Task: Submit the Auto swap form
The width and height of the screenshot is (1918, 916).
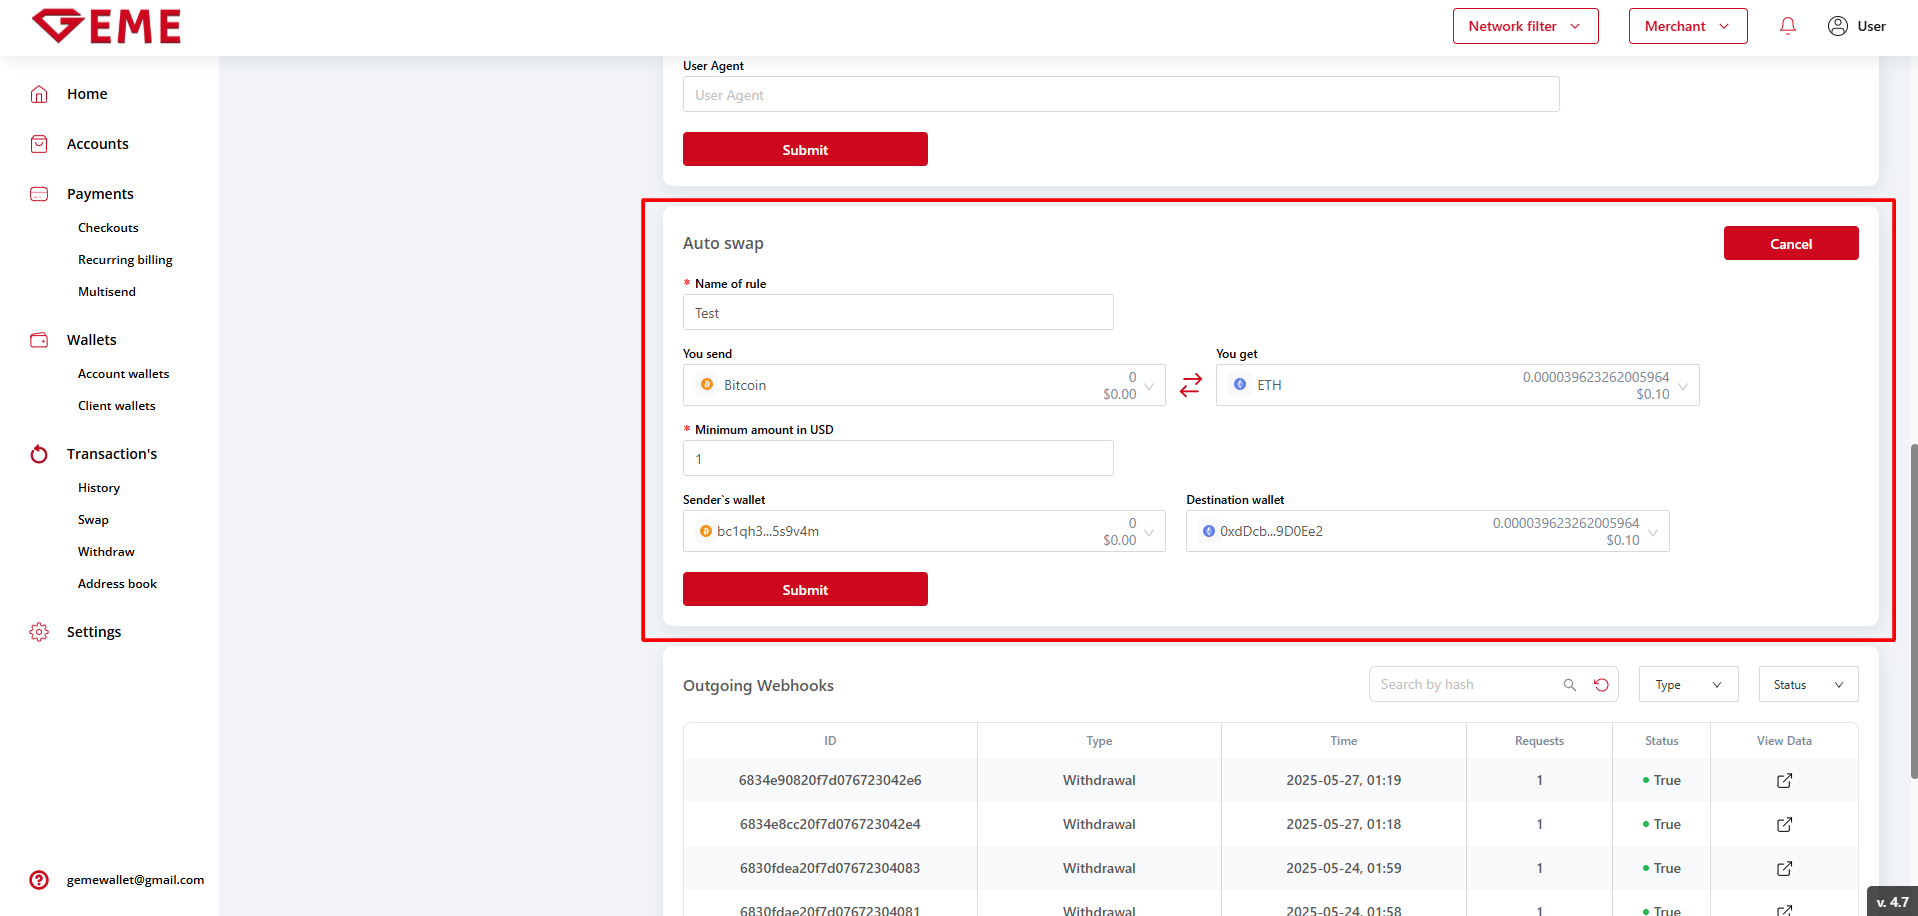Action: (x=804, y=590)
